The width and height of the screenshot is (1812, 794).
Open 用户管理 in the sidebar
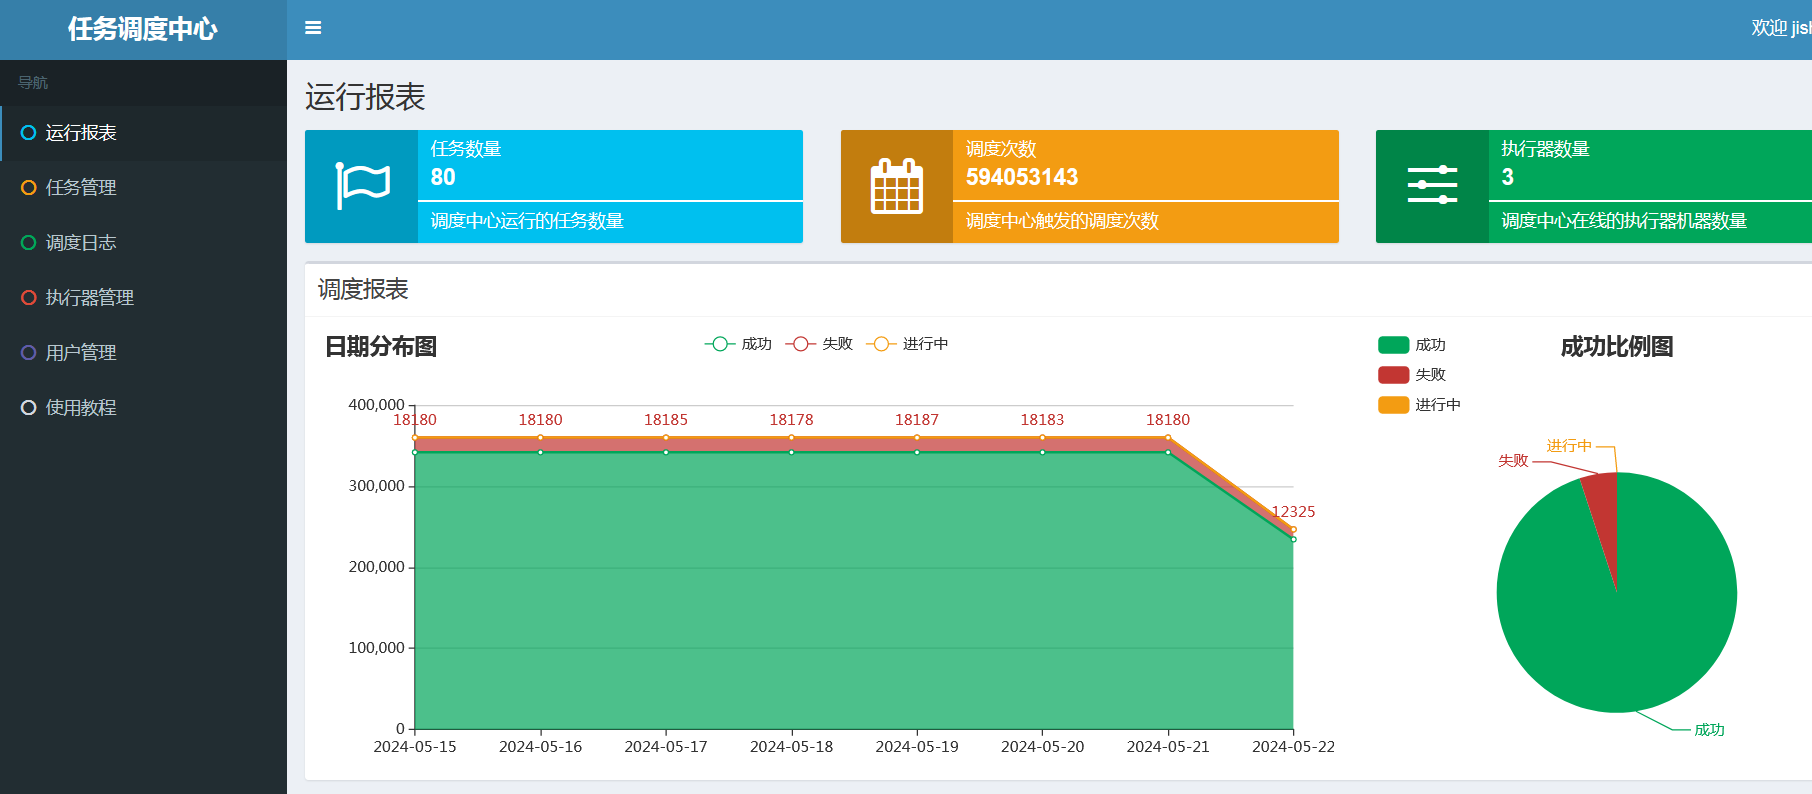coord(143,353)
